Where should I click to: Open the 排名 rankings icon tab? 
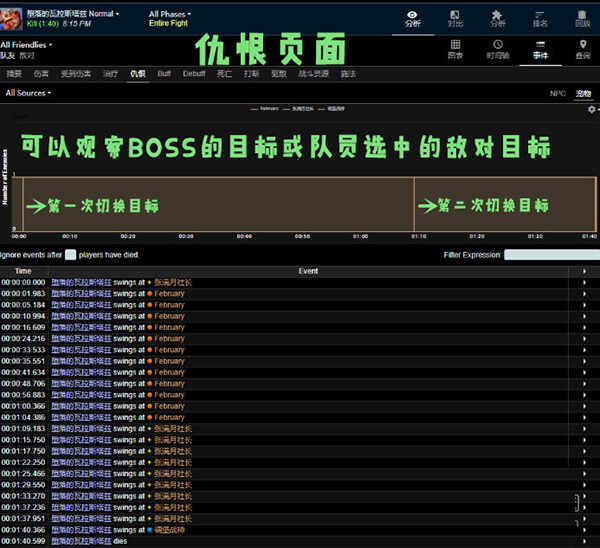click(x=540, y=19)
